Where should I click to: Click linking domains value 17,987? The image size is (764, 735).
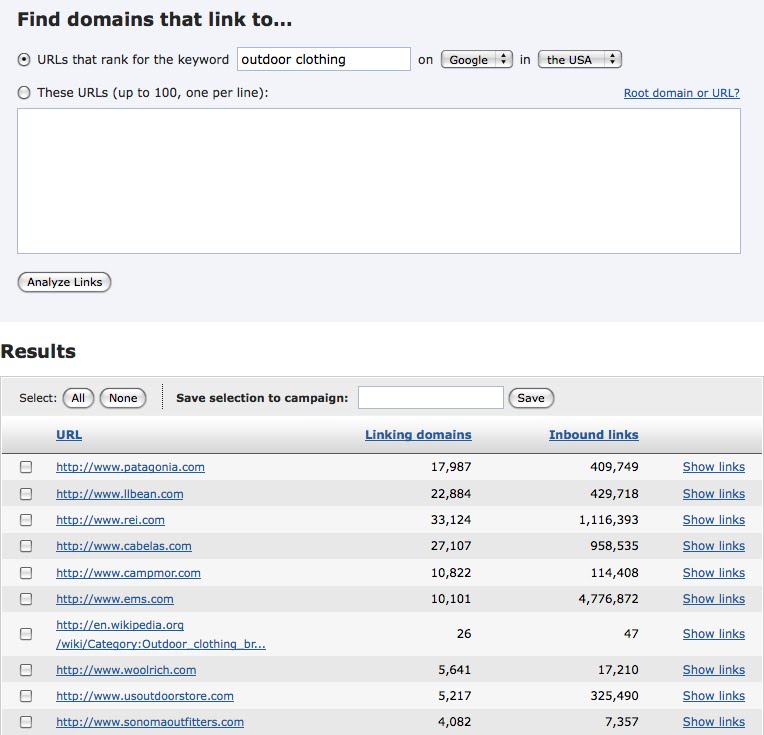click(451, 467)
